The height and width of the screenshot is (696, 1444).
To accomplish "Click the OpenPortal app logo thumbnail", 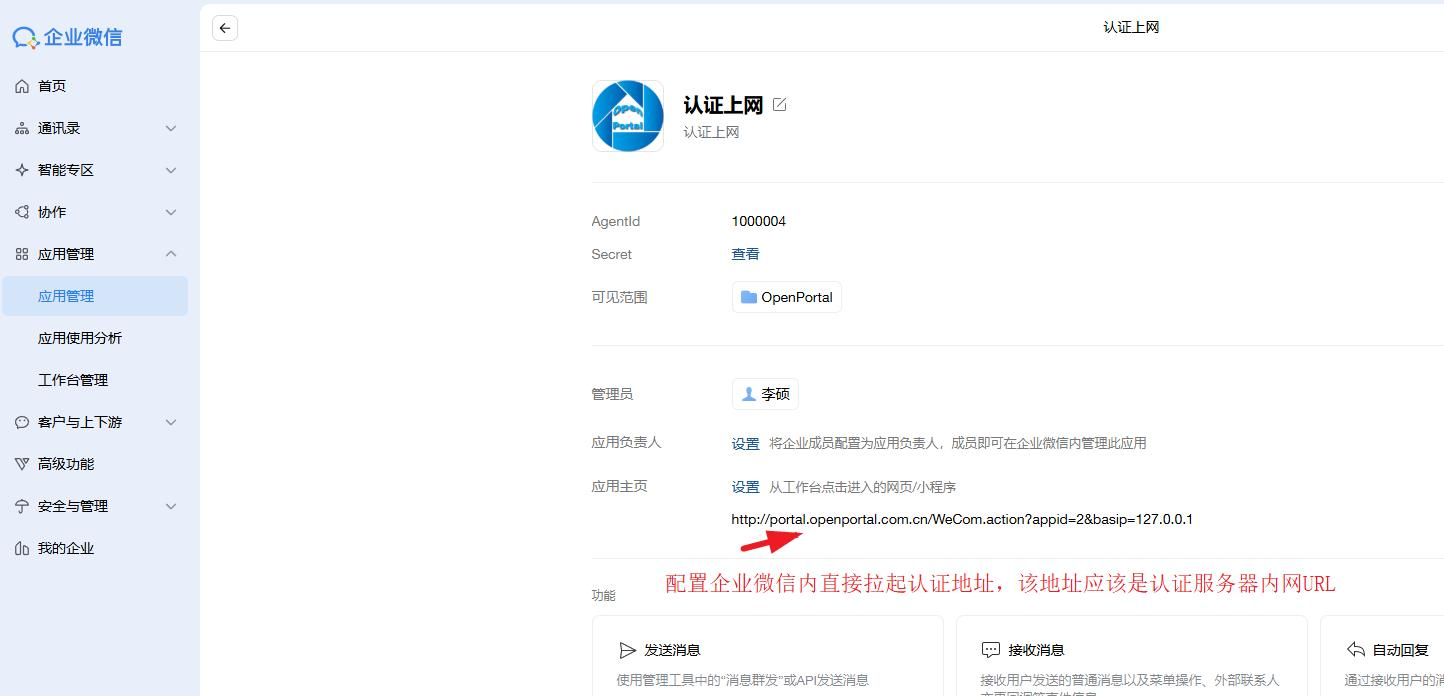I will [x=628, y=116].
